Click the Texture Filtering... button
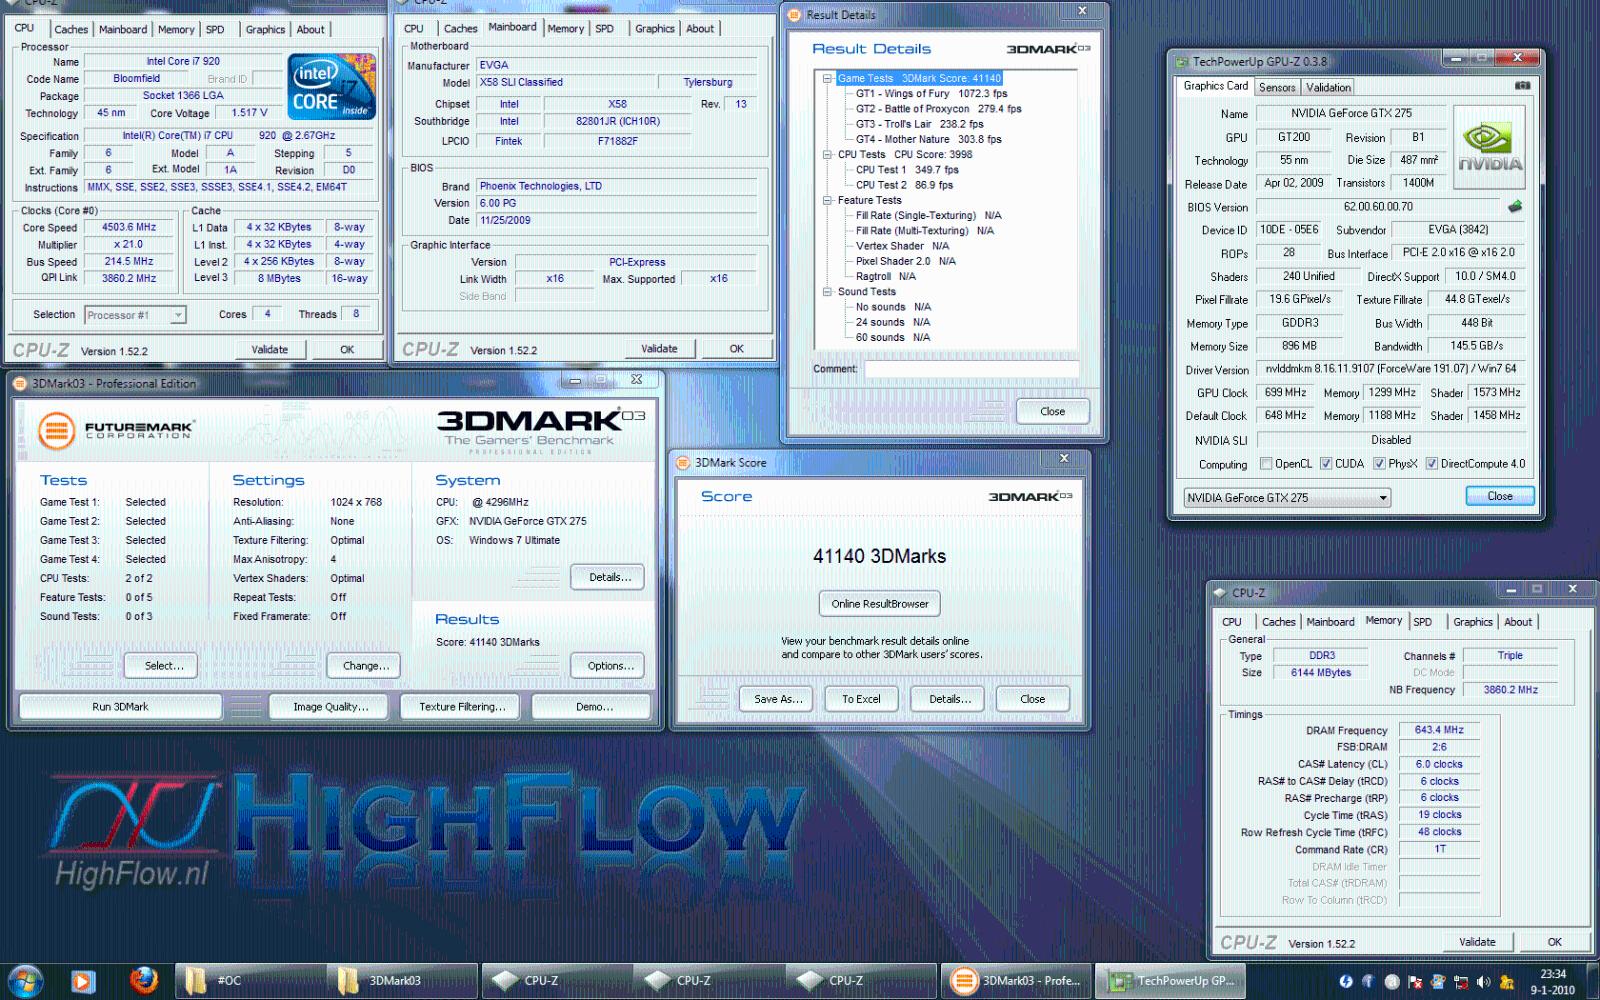This screenshot has width=1600, height=1000. pyautogui.click(x=461, y=707)
